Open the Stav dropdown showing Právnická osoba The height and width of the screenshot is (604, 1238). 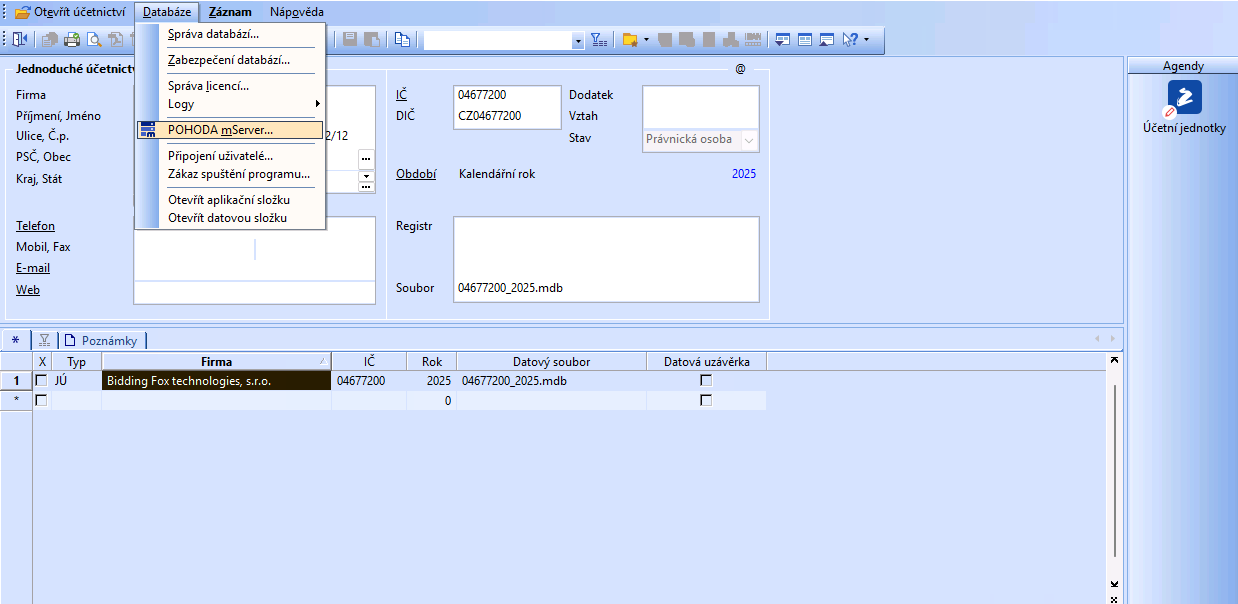(749, 140)
